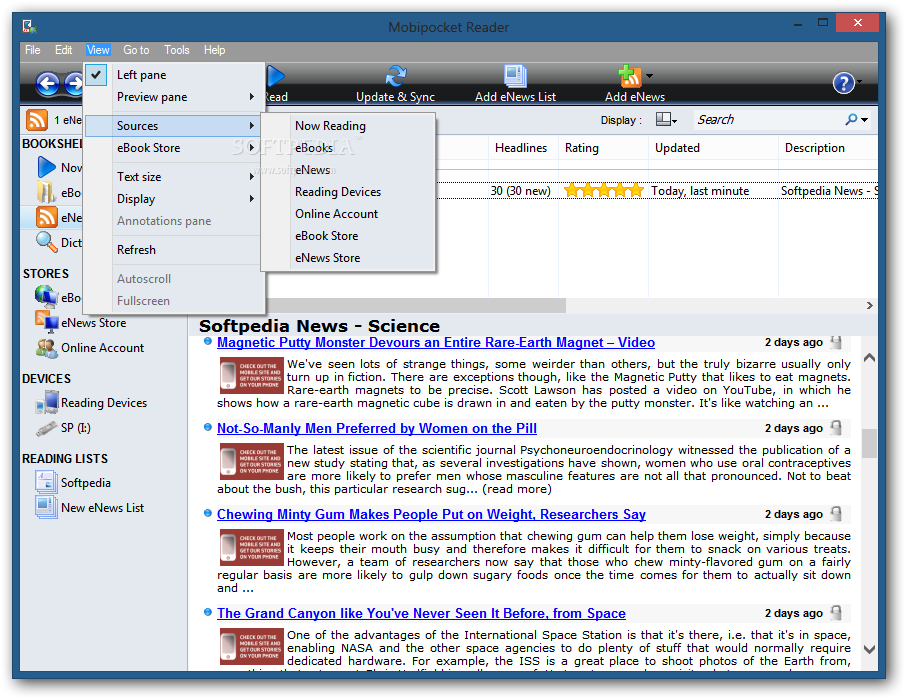The image size is (906, 699).
Task: Expand the eBook Store submenu in View menu
Action: (174, 148)
